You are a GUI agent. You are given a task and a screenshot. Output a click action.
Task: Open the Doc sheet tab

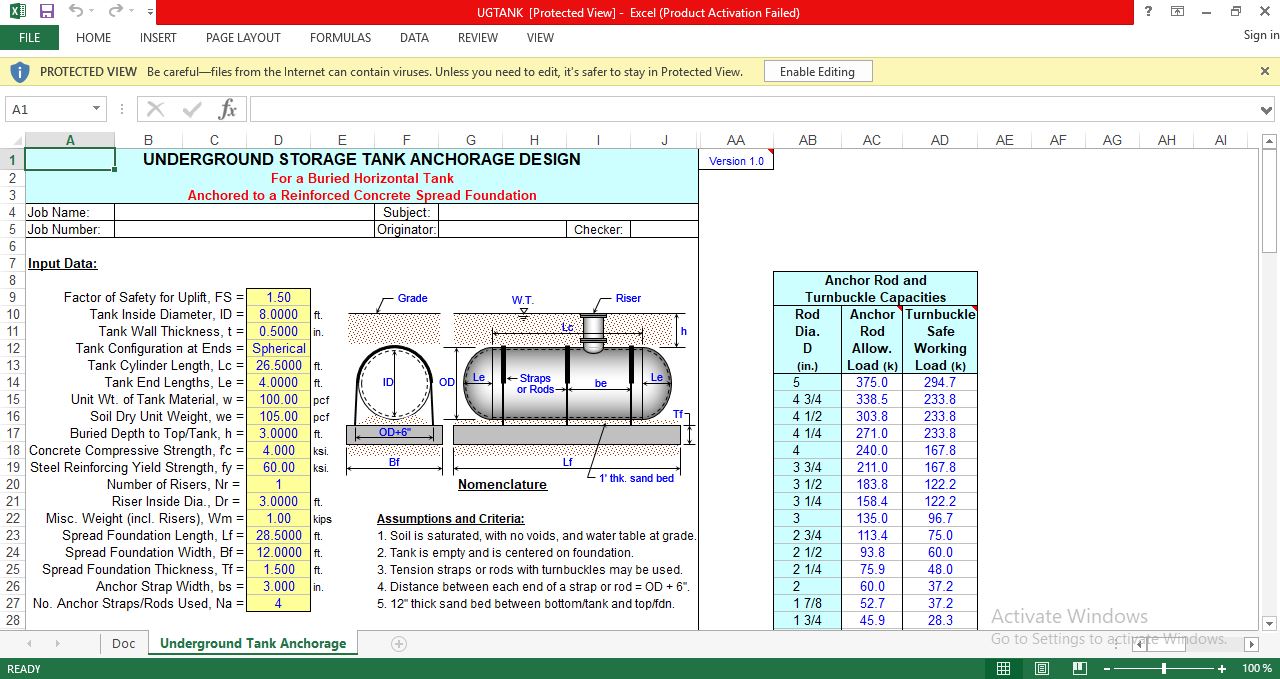122,644
